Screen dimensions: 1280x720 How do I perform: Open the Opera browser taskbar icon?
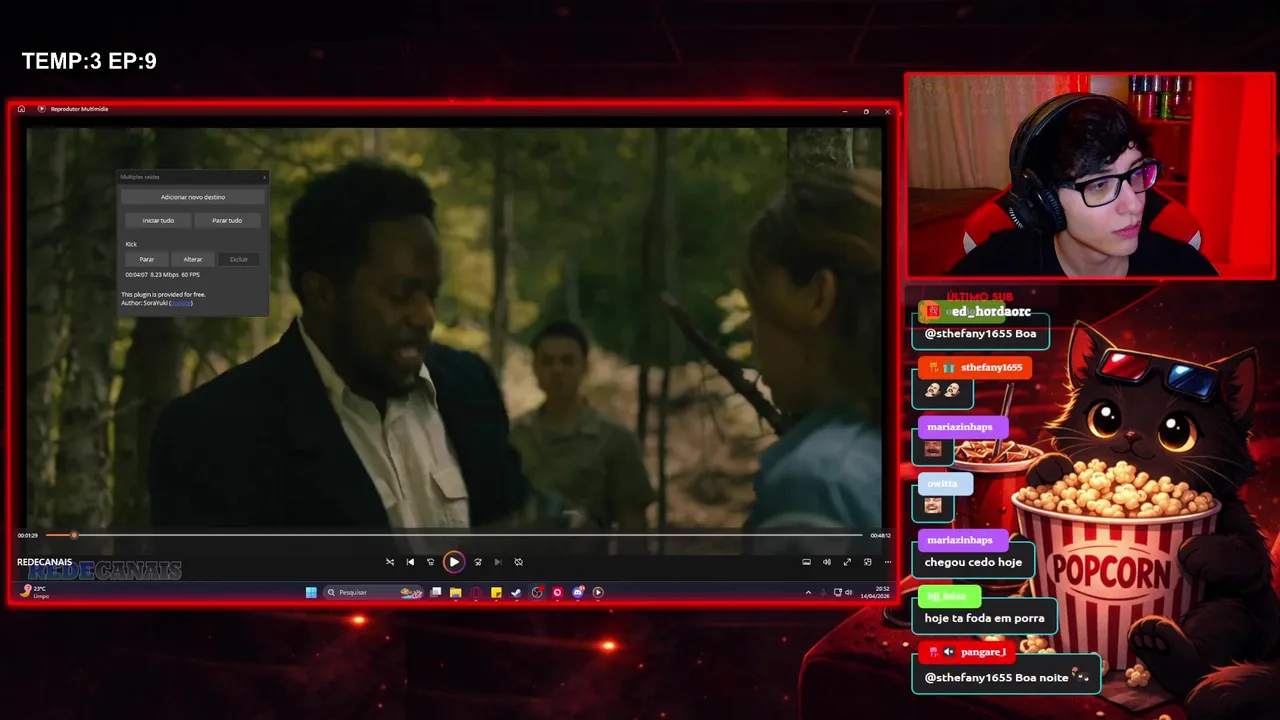(x=476, y=592)
